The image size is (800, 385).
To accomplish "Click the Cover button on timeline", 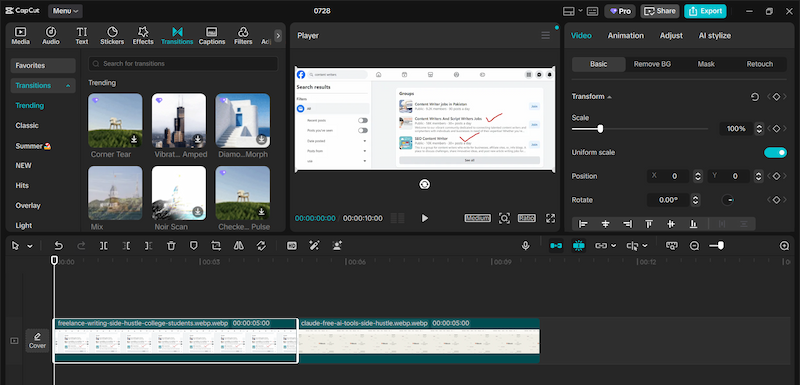I will point(37,341).
